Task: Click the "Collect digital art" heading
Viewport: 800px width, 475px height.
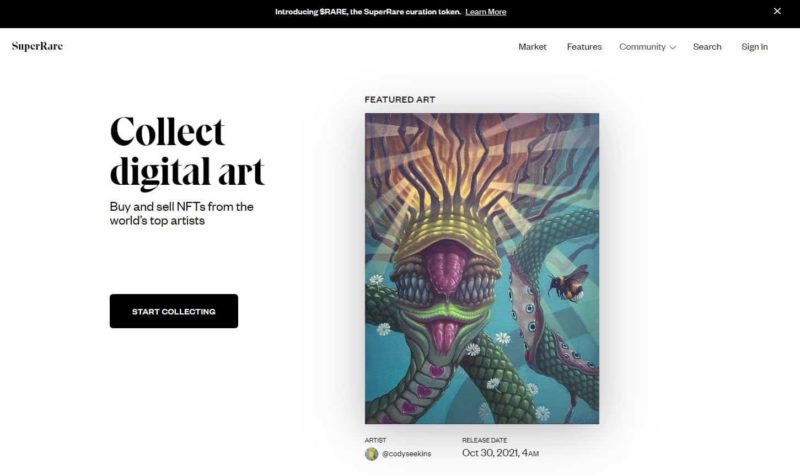Action: click(x=187, y=151)
